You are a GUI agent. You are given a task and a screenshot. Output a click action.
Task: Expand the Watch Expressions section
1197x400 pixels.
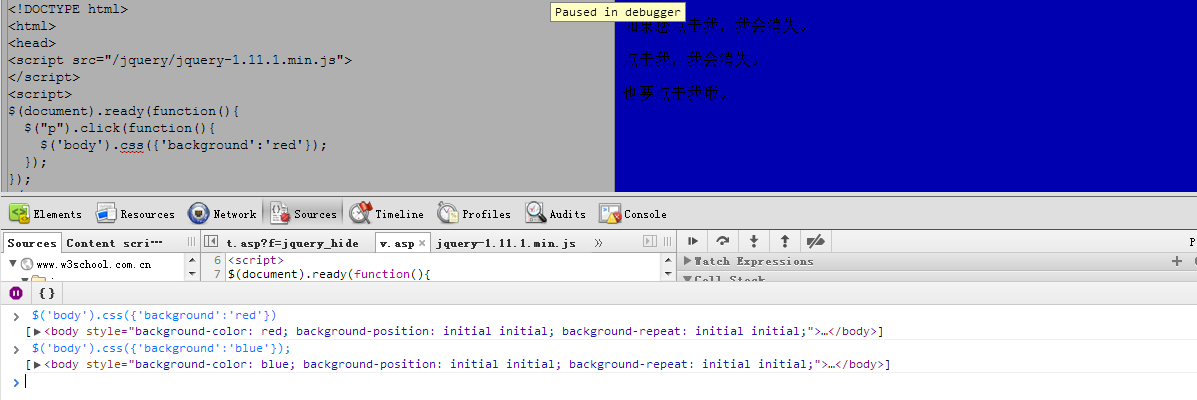point(688,261)
